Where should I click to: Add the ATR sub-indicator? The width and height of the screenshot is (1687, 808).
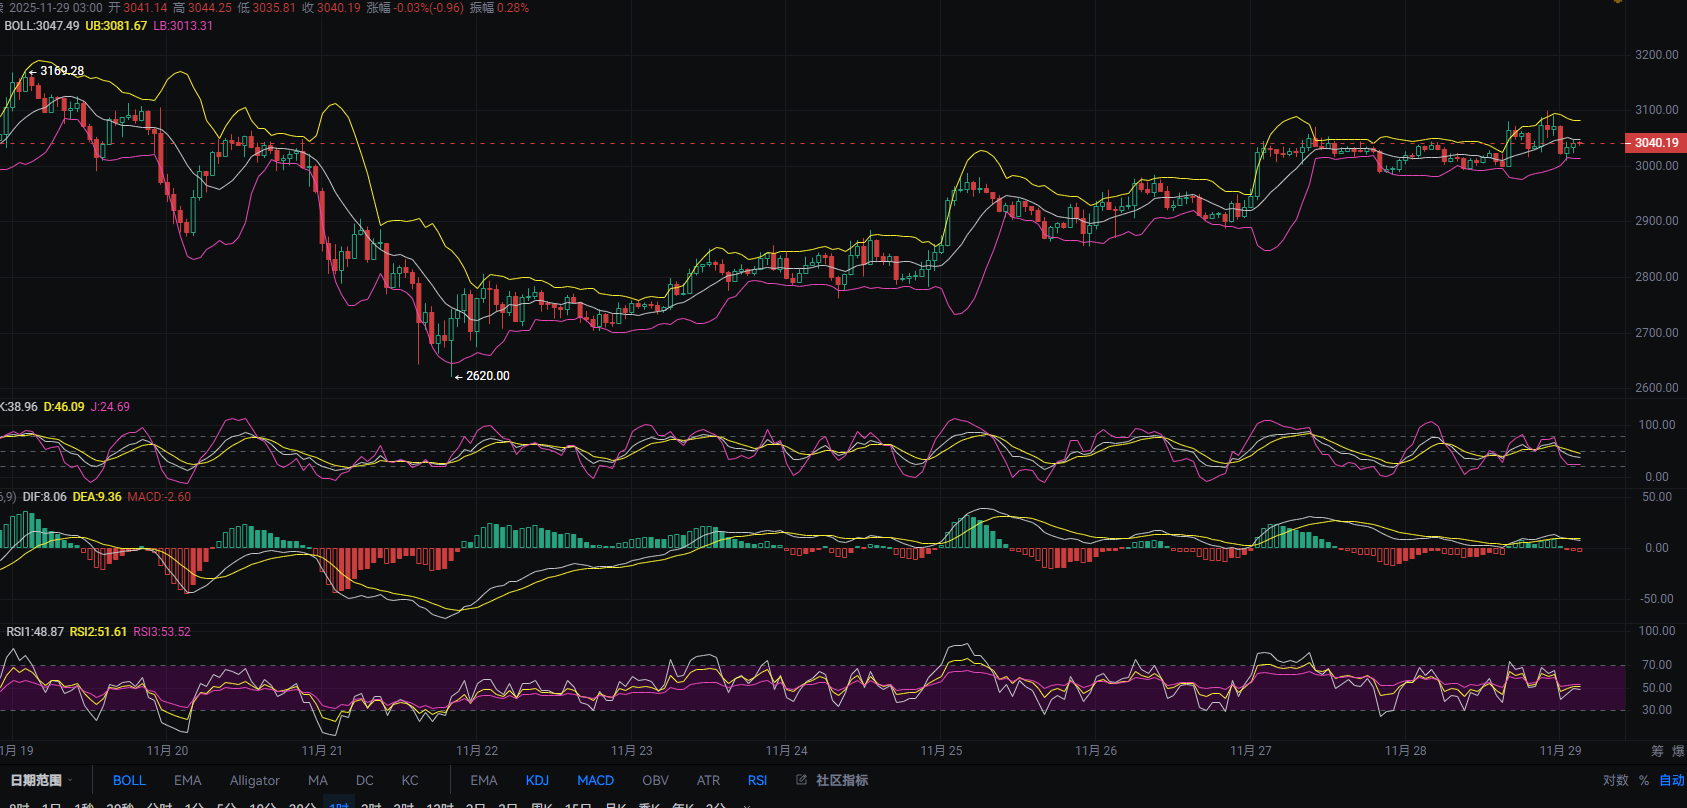point(708,780)
